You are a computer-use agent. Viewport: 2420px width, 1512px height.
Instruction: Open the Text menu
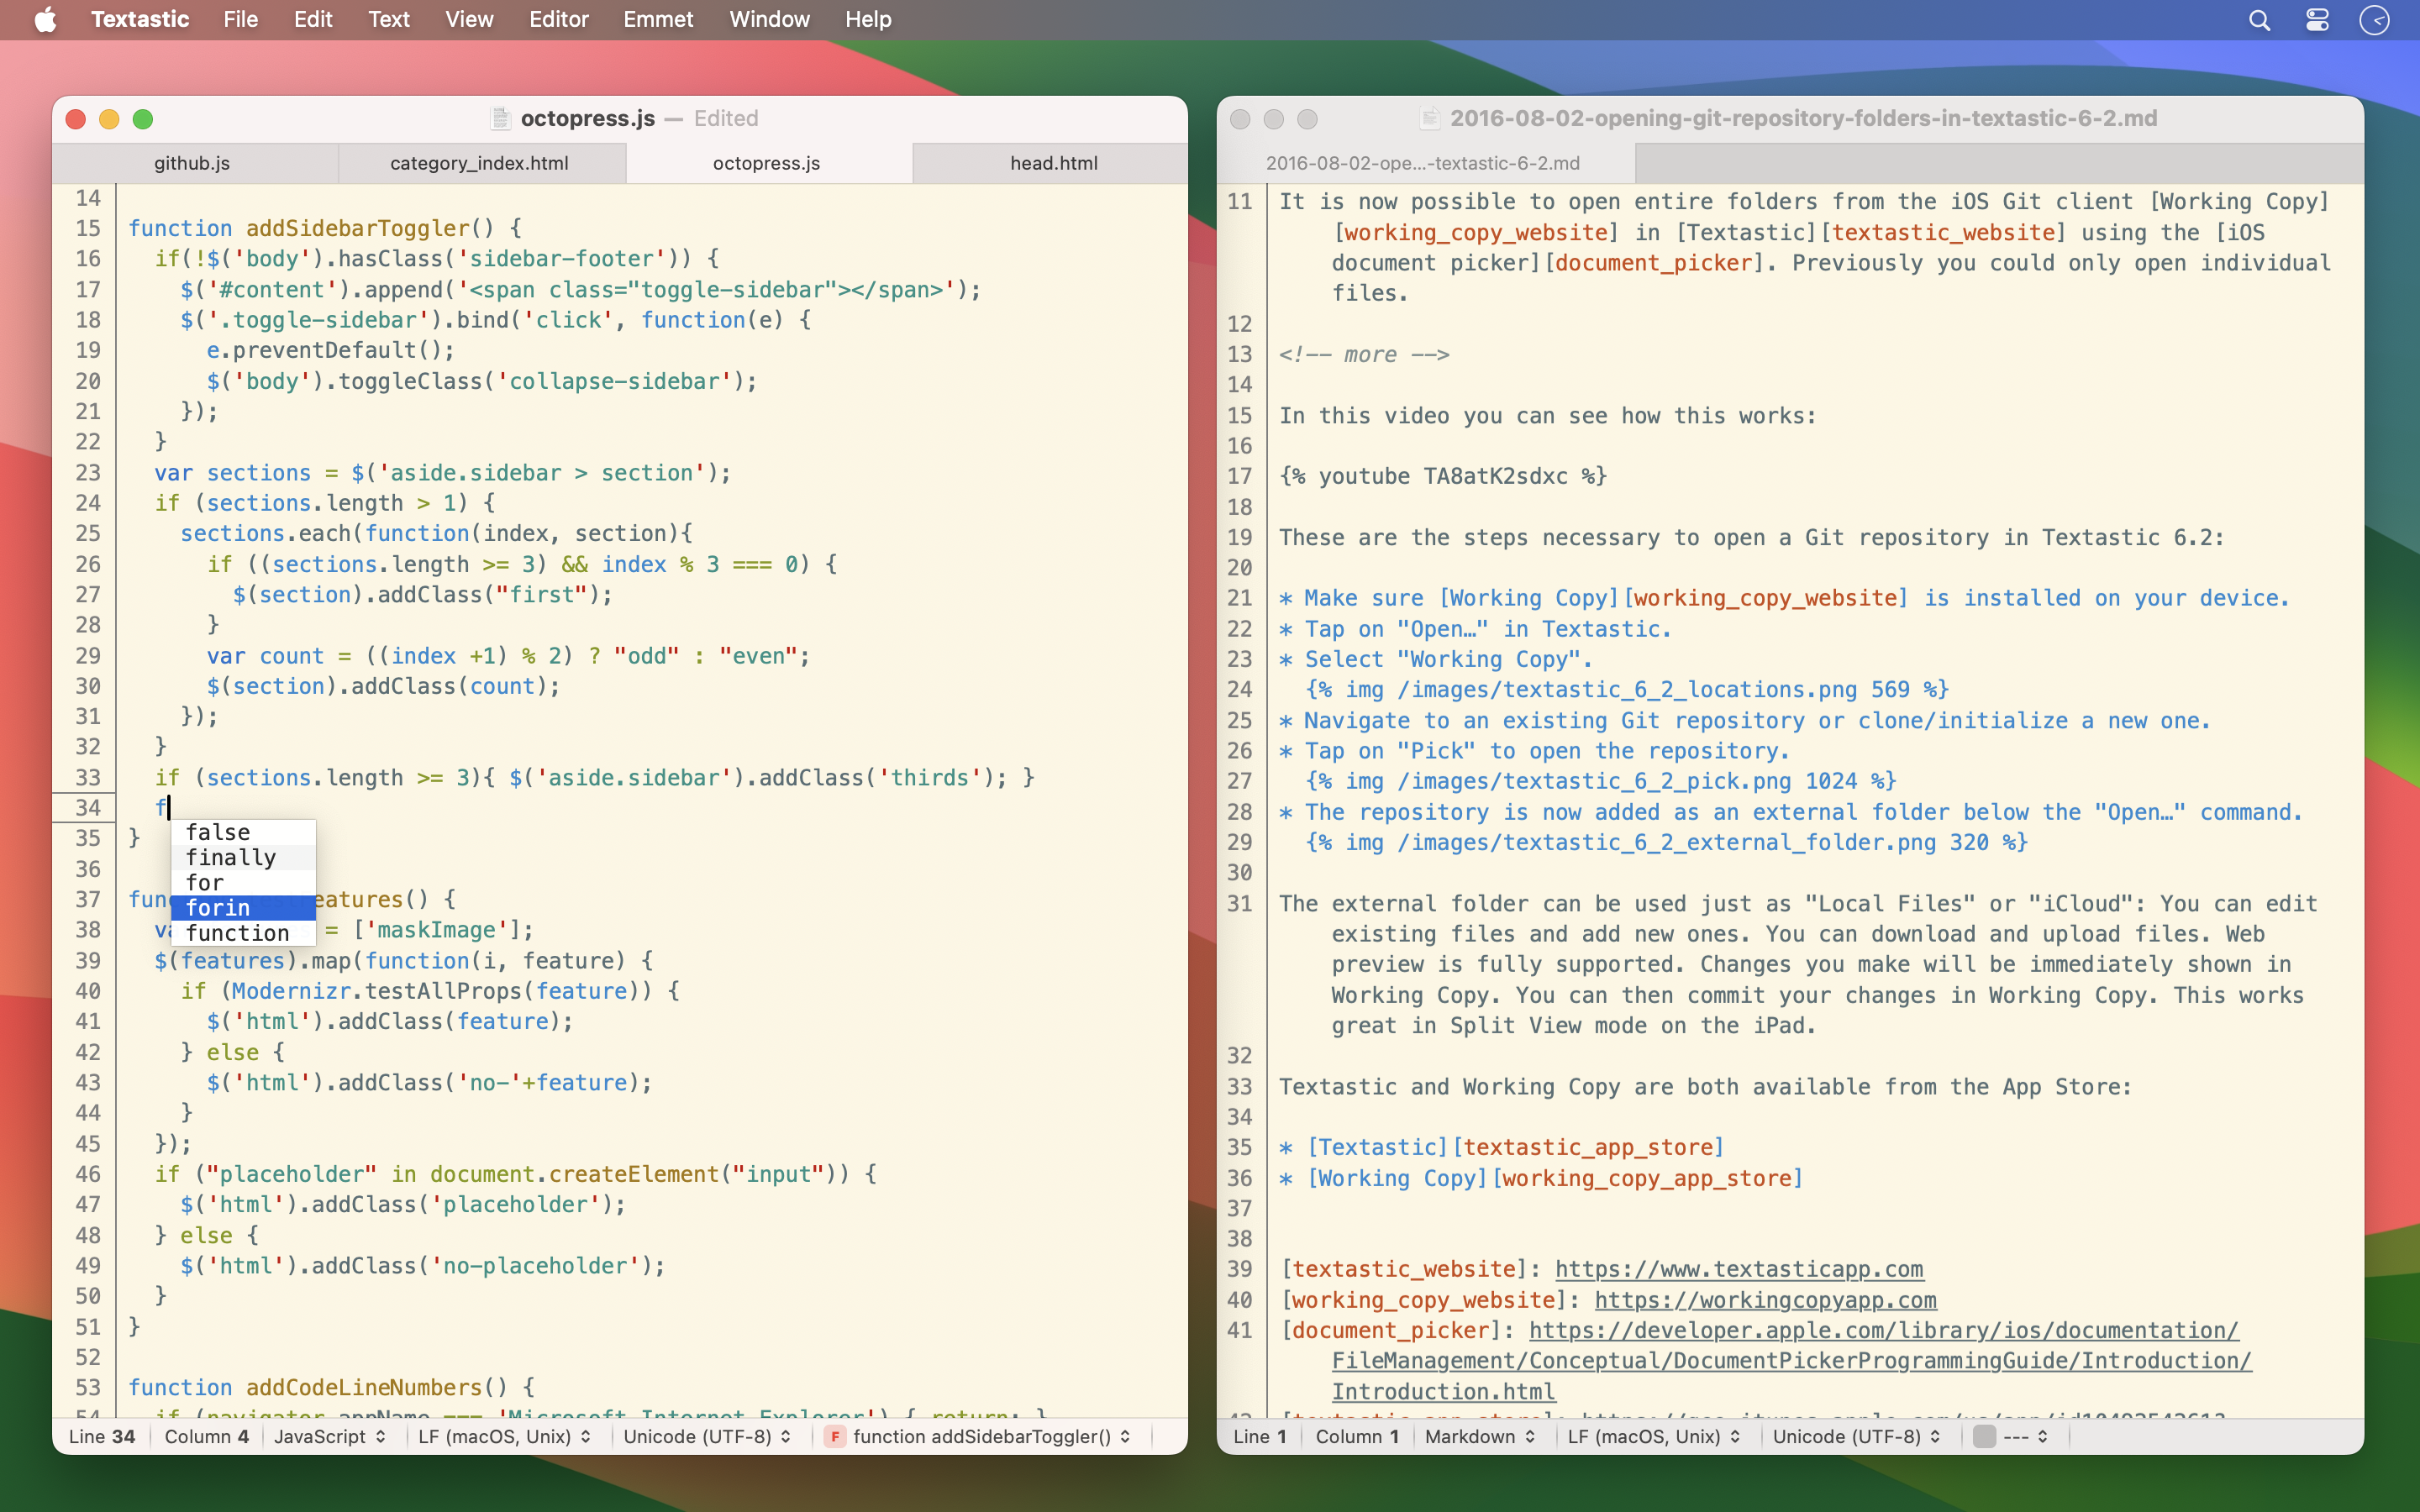(x=389, y=19)
